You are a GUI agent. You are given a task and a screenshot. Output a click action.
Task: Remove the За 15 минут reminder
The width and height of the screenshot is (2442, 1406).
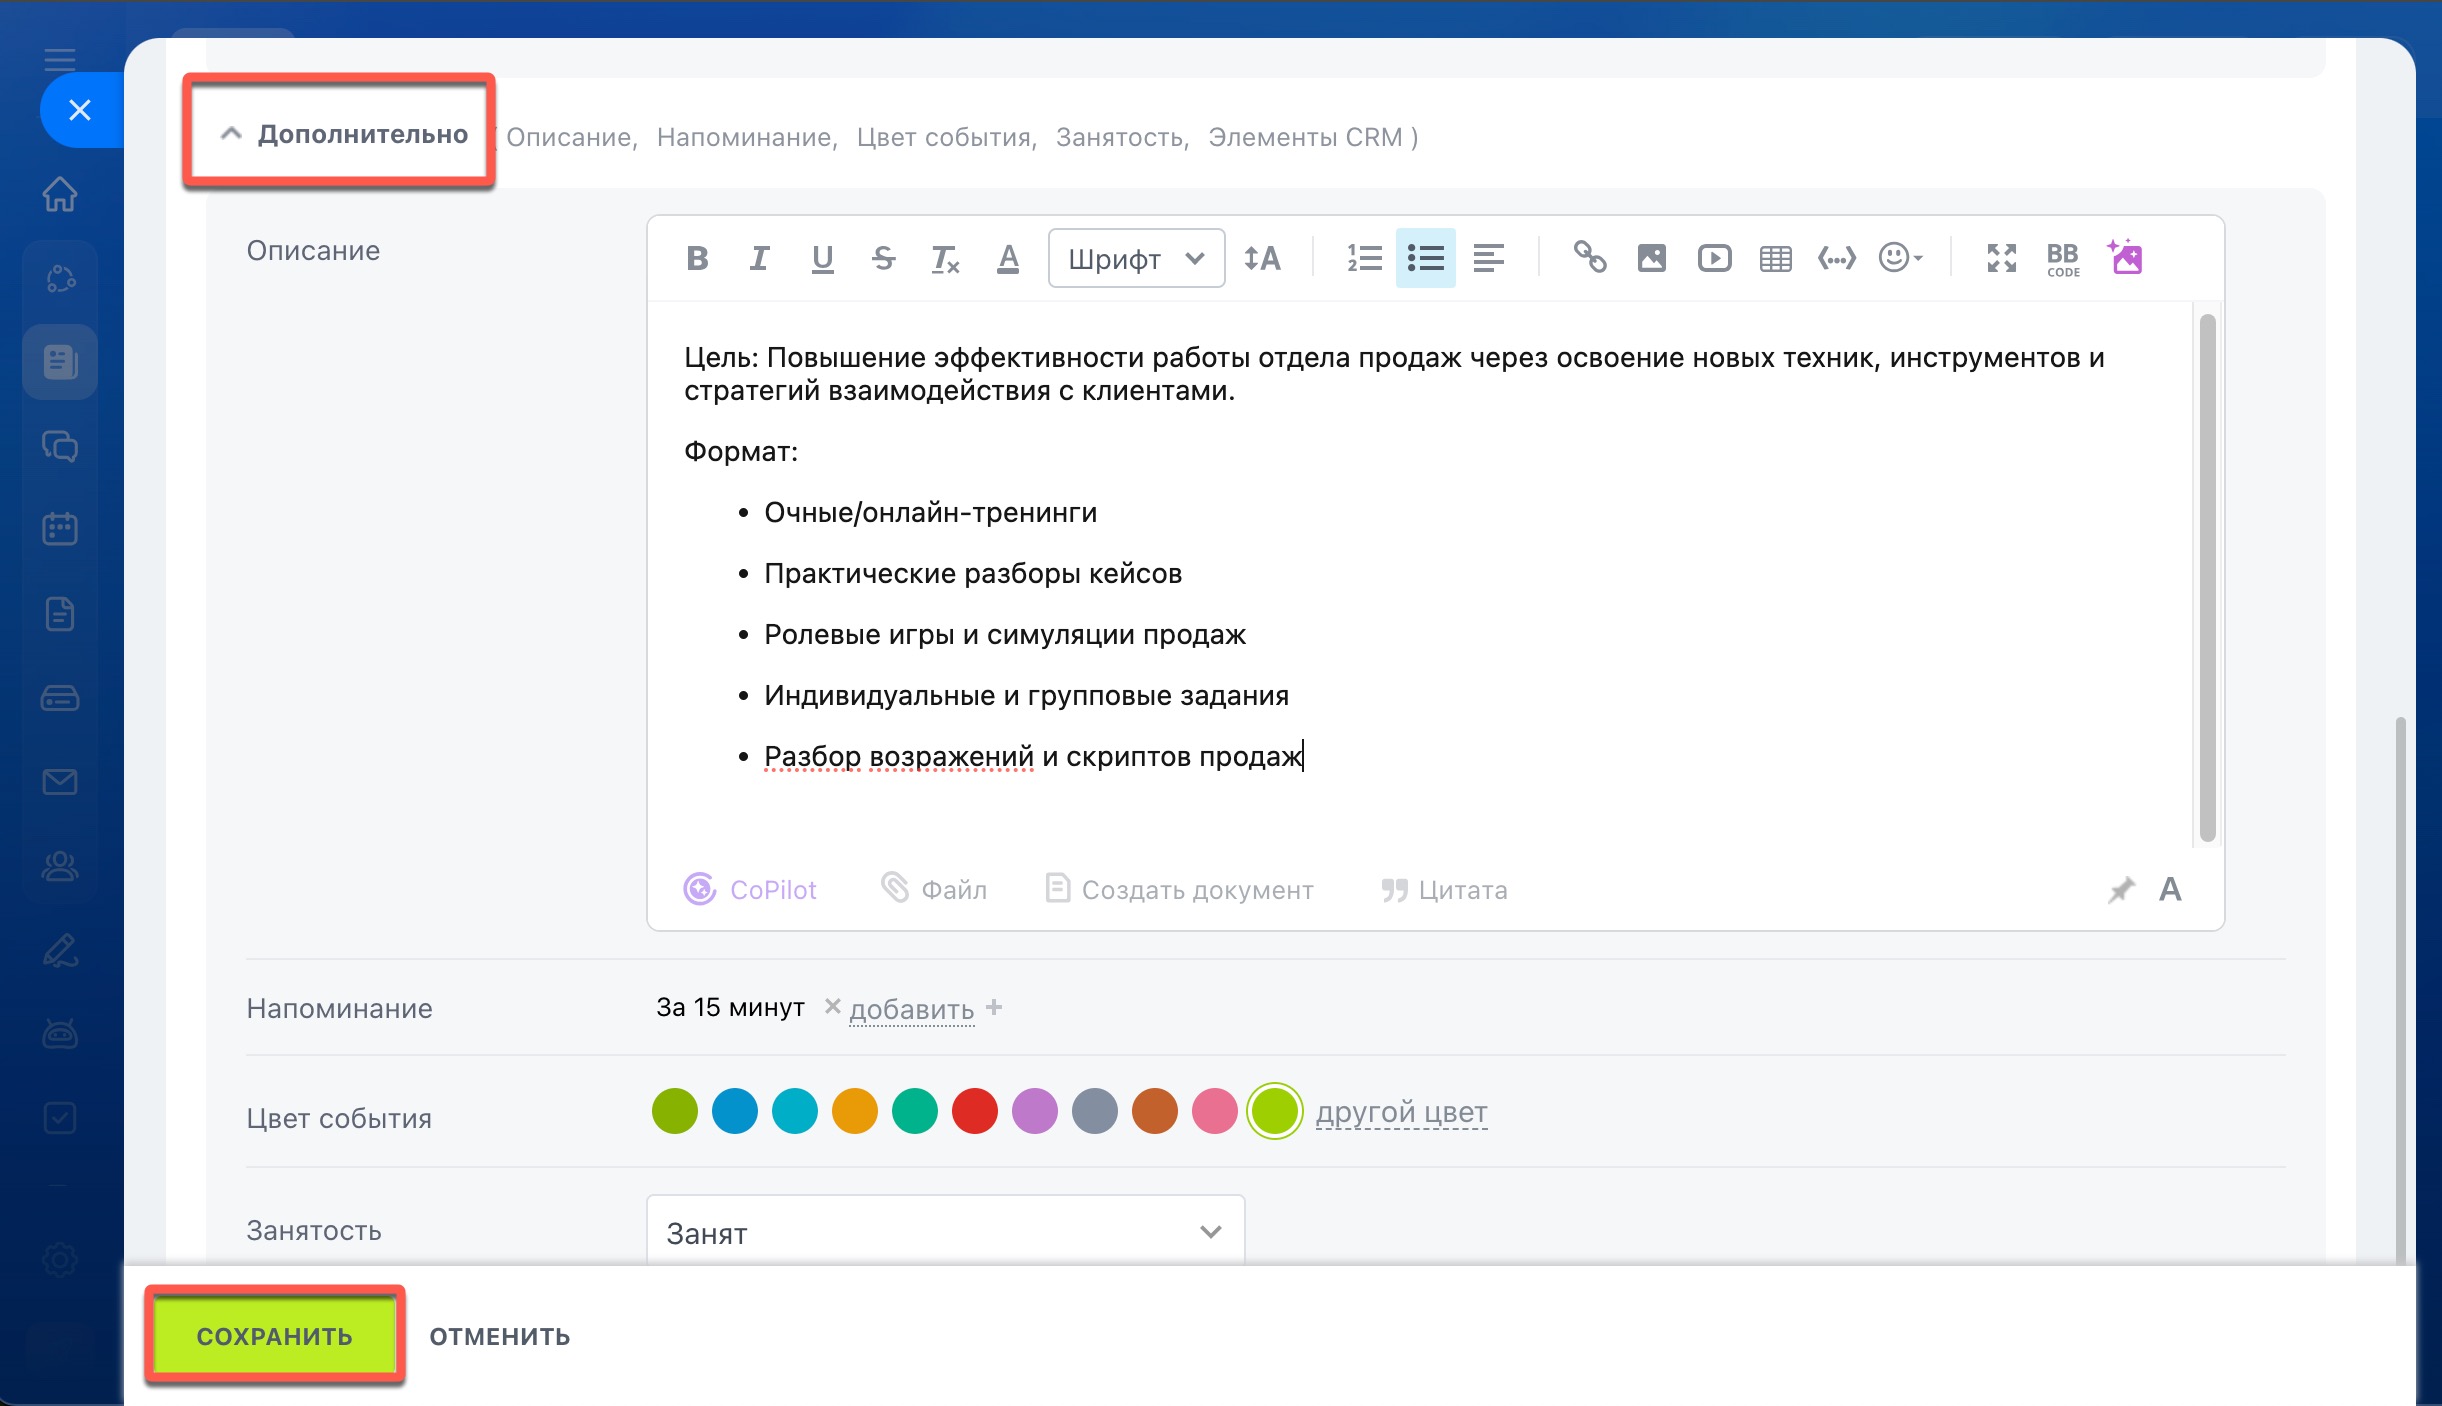[831, 1006]
